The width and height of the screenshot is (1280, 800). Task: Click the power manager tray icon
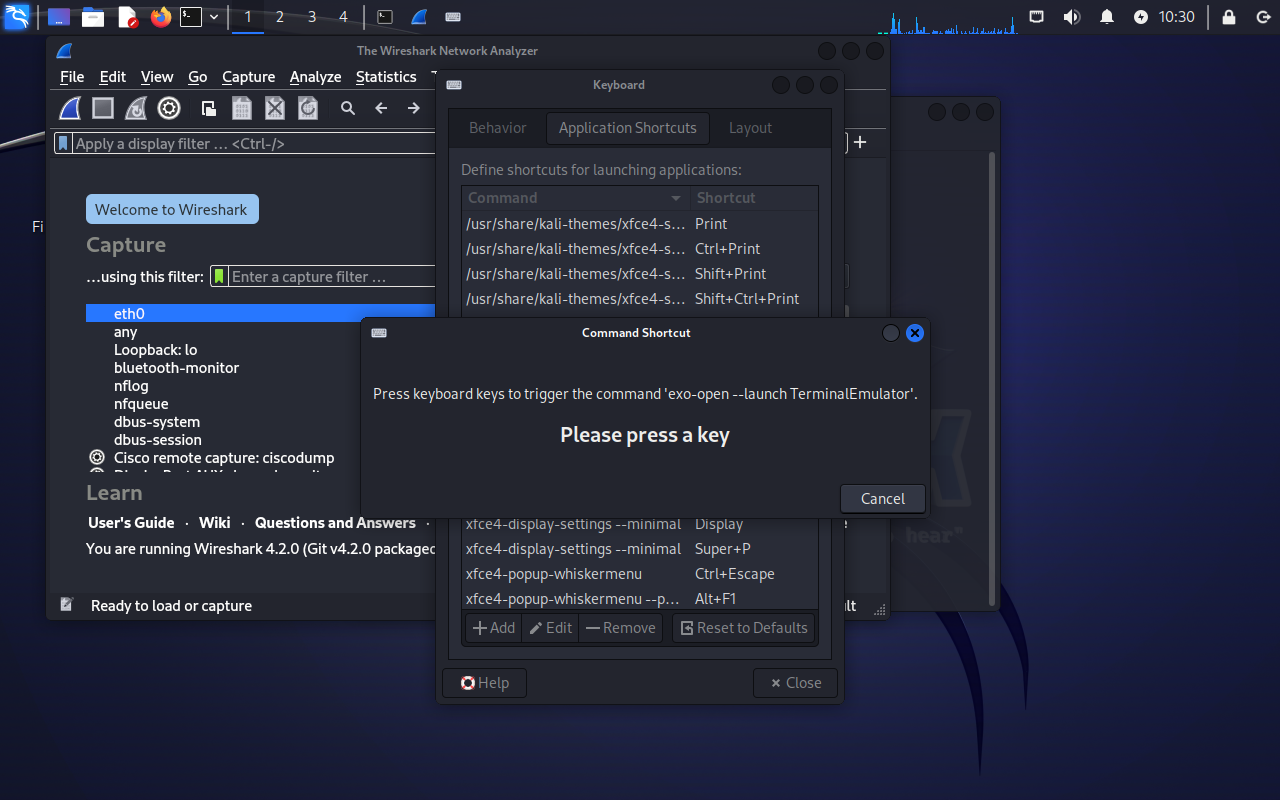point(1141,17)
